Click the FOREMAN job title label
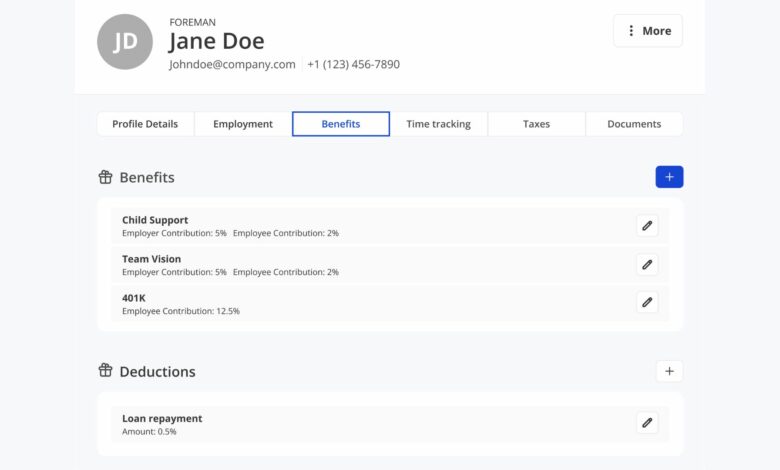The height and width of the screenshot is (470, 780). click(193, 22)
